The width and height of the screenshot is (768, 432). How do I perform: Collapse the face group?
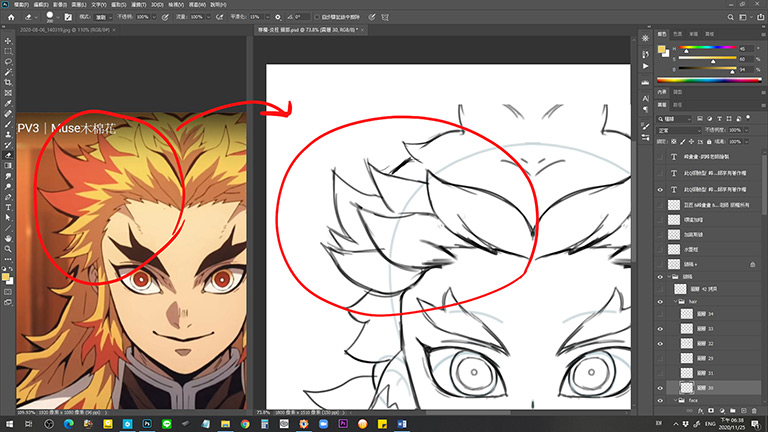[675, 400]
